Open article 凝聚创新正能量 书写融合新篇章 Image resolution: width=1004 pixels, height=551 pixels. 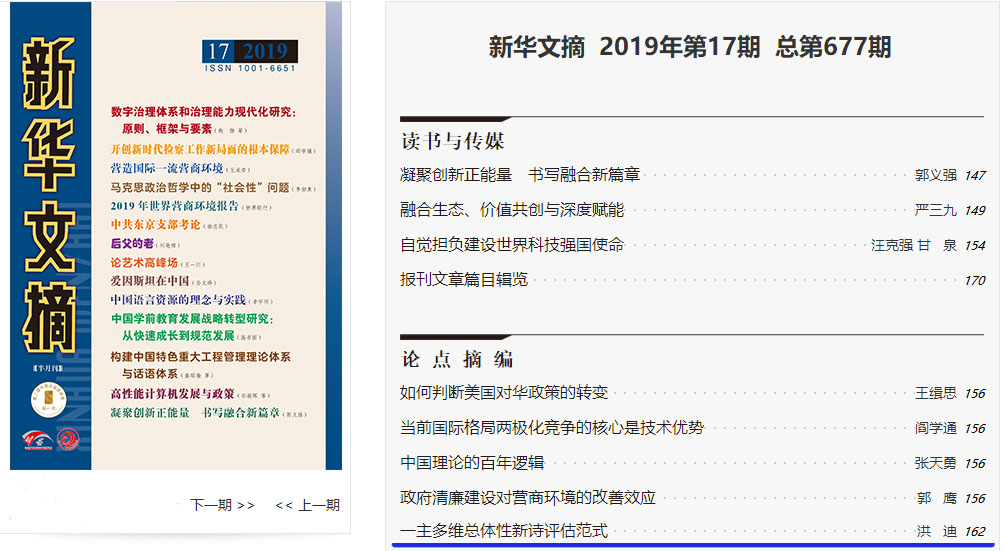520,175
